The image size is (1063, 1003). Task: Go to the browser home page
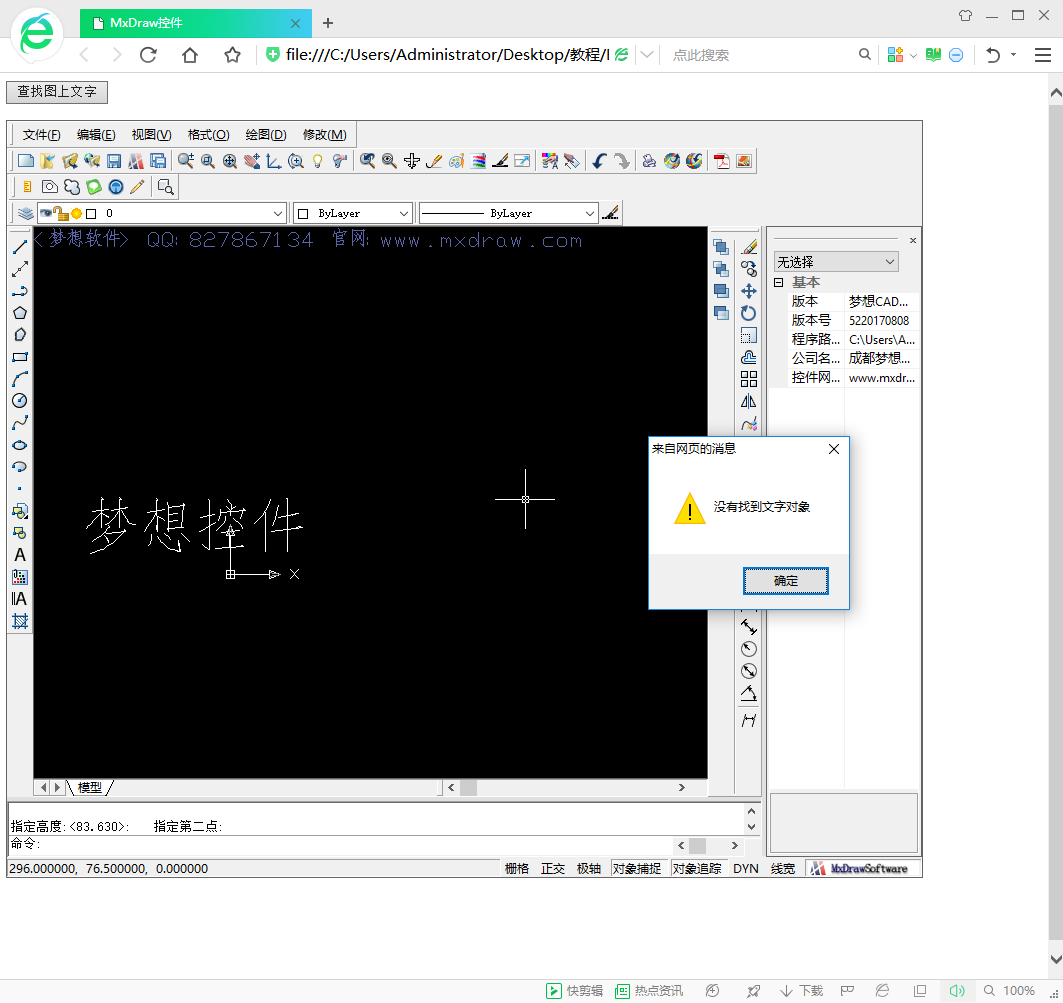(x=190, y=55)
